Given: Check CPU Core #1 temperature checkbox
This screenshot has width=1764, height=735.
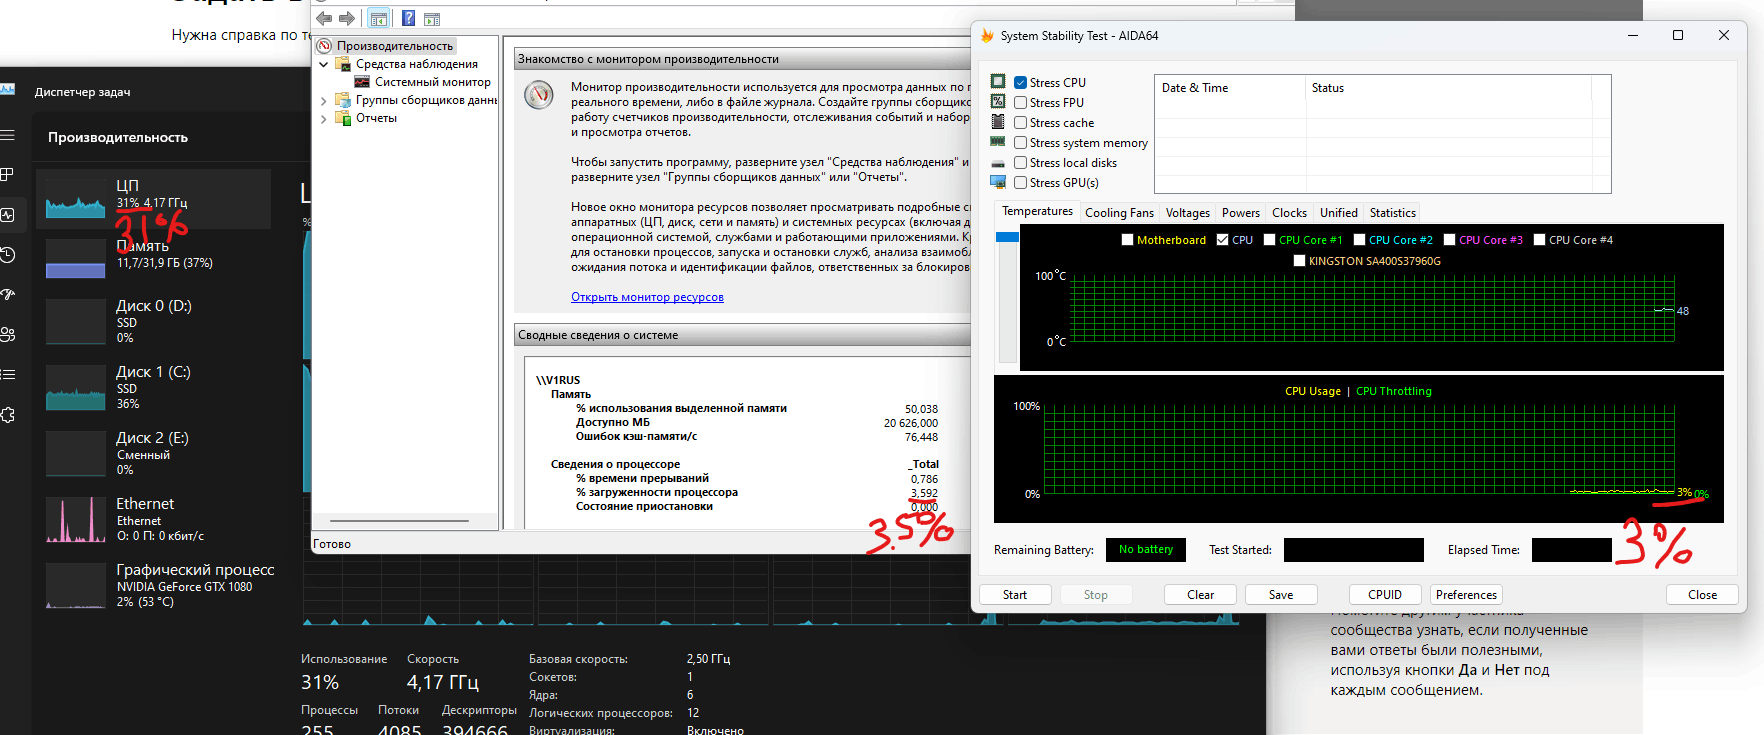Looking at the screenshot, I should click(1270, 240).
